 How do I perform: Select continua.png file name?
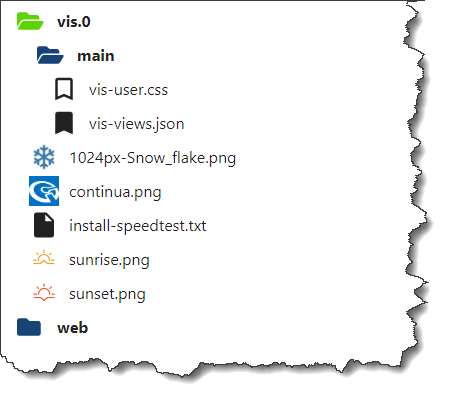(115, 192)
